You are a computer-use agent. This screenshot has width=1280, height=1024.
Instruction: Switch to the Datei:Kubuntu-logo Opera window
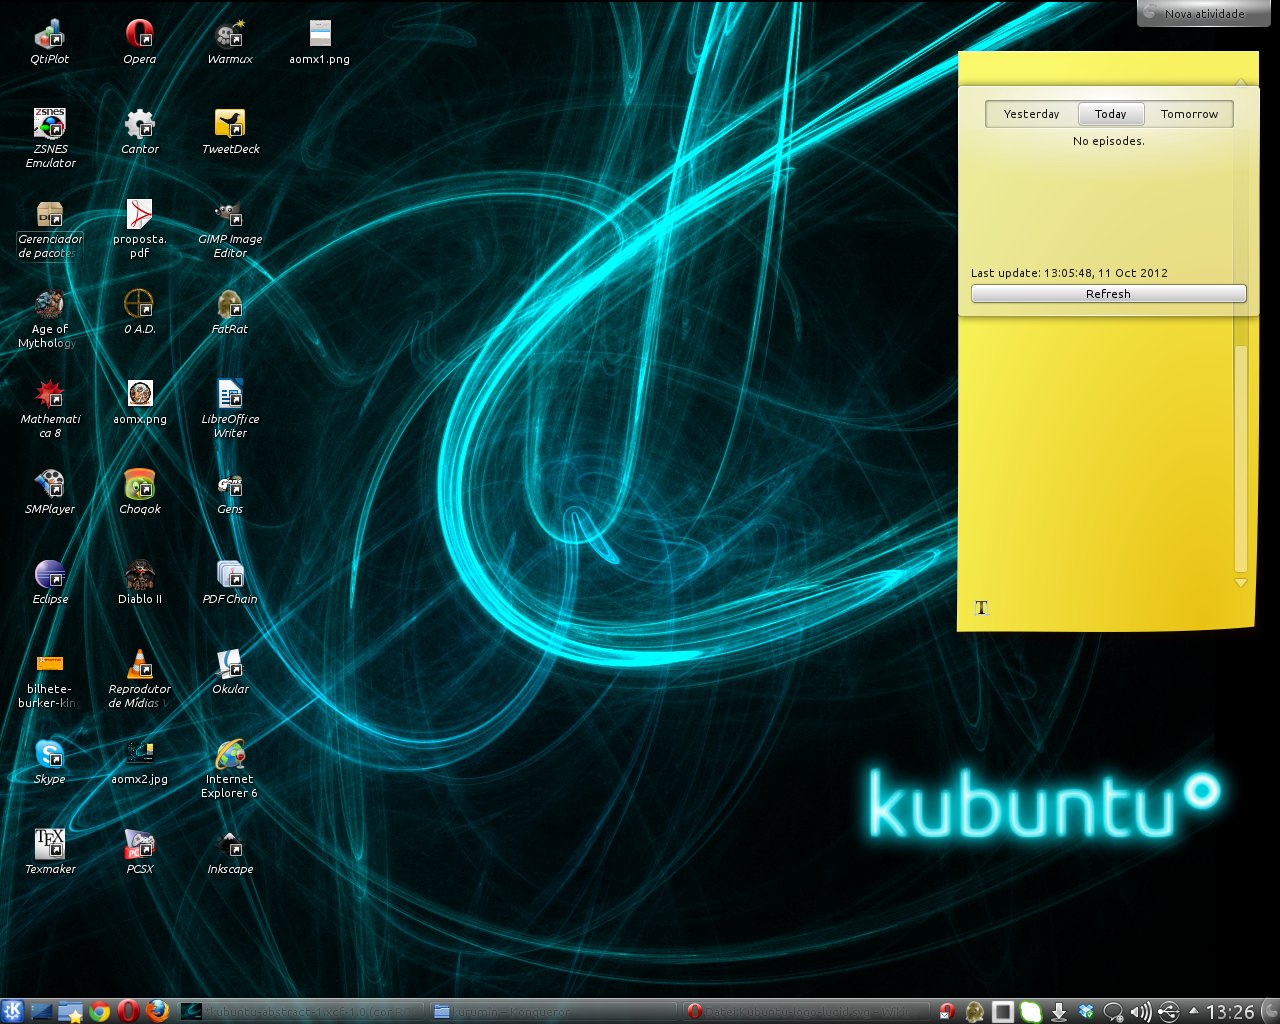(805, 1011)
